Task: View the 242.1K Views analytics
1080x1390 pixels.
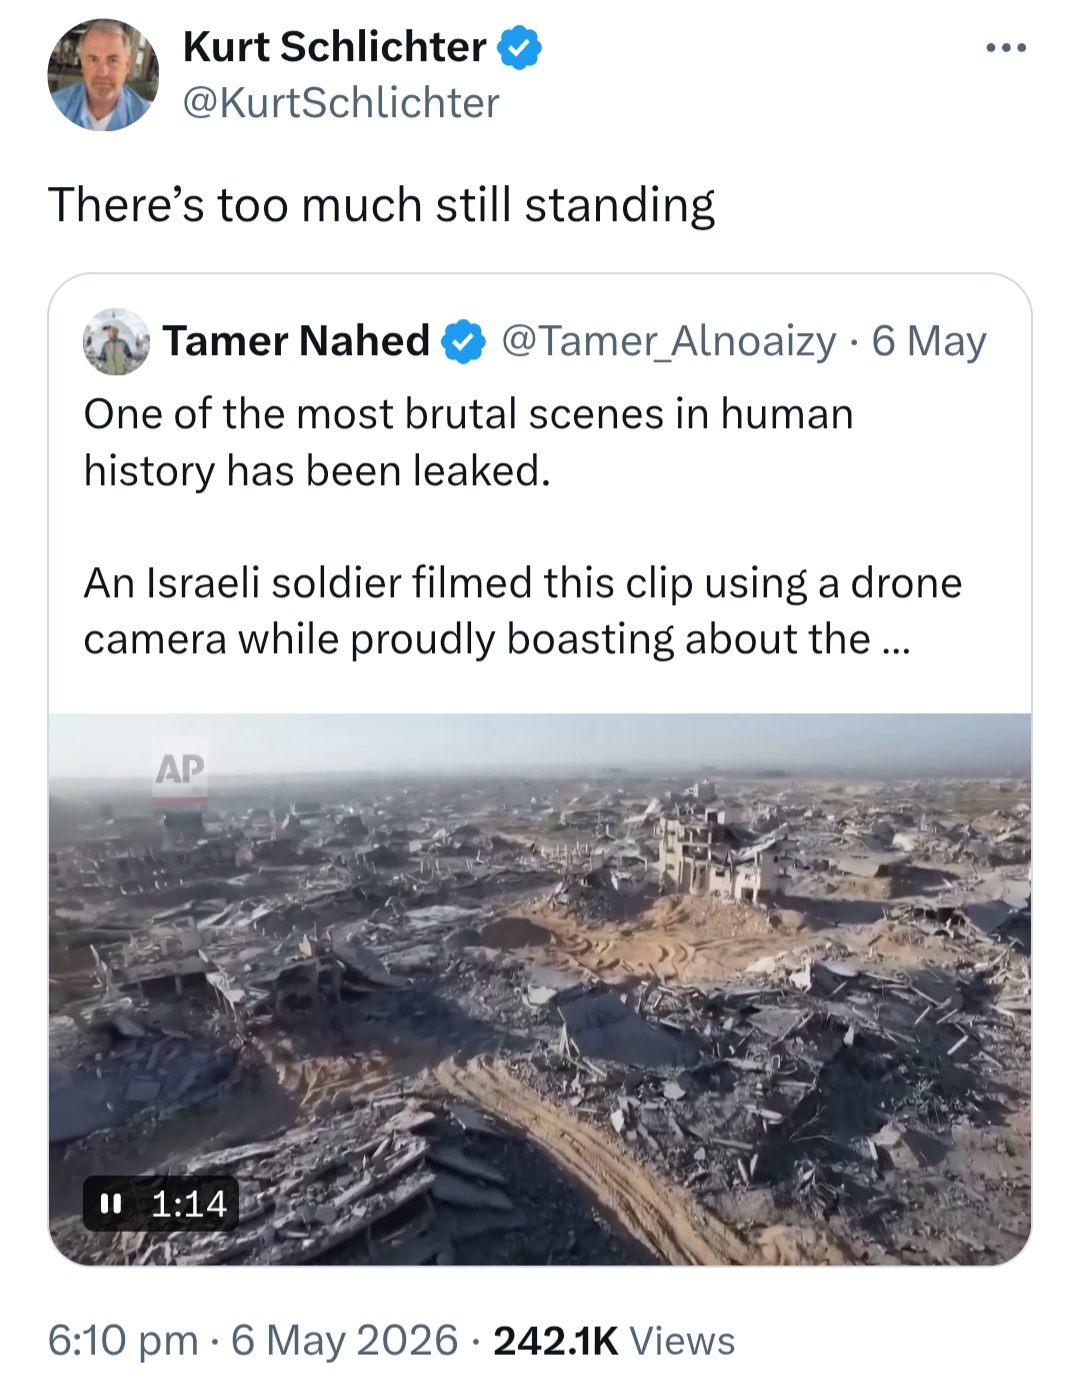Action: coord(614,1341)
